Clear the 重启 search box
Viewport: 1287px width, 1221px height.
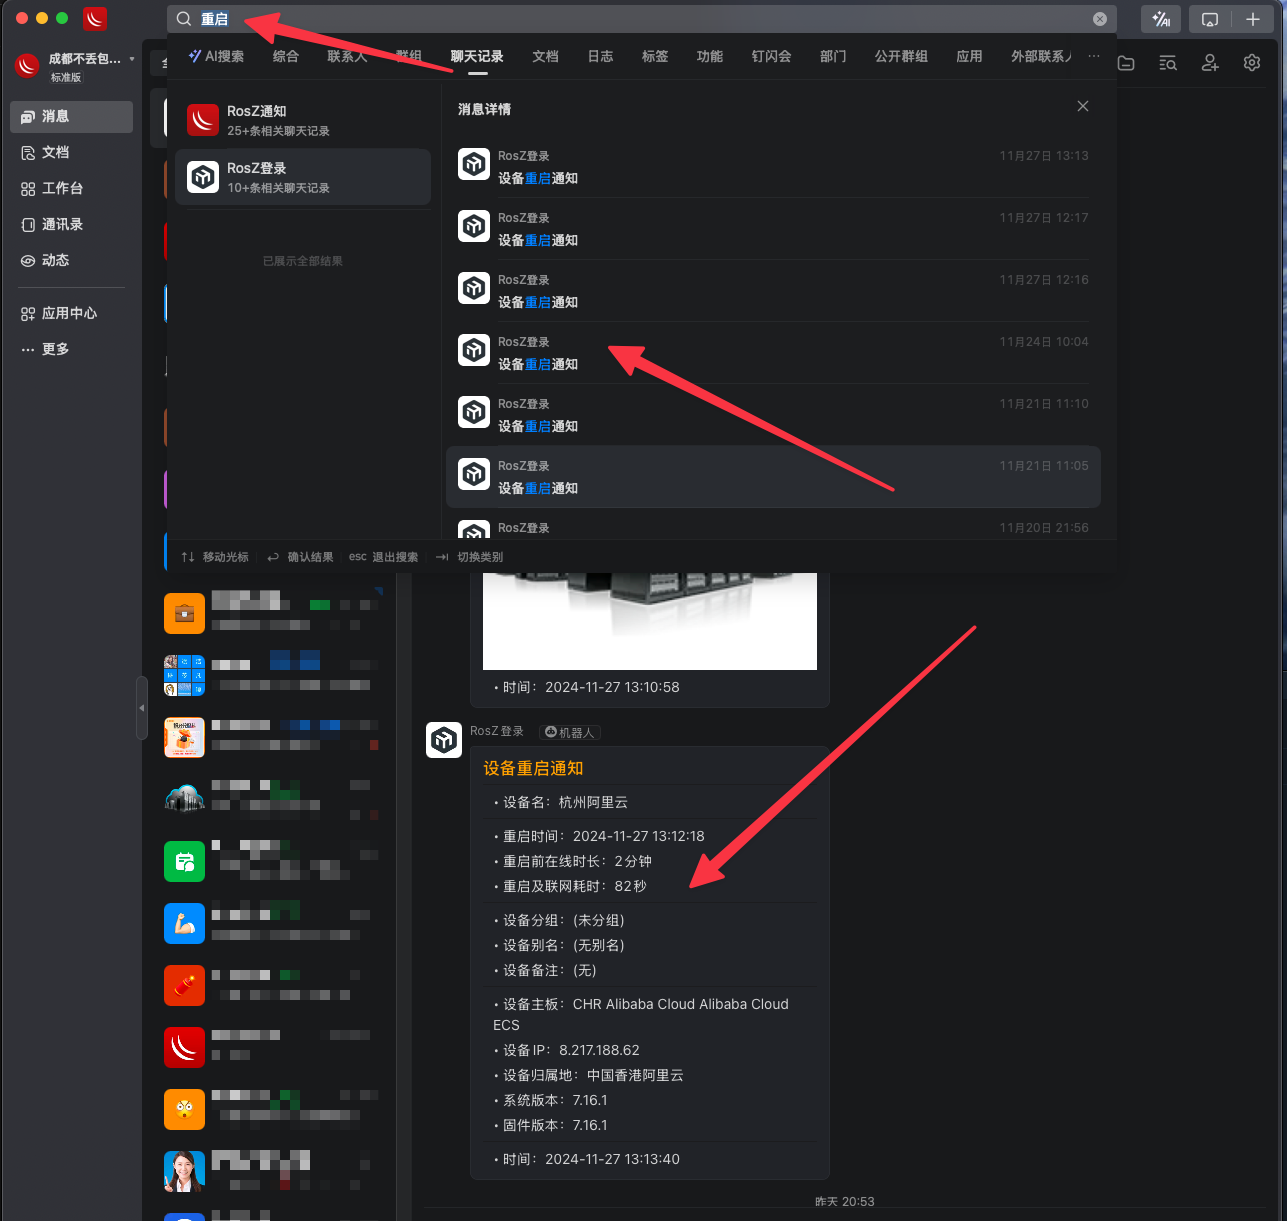1099,18
